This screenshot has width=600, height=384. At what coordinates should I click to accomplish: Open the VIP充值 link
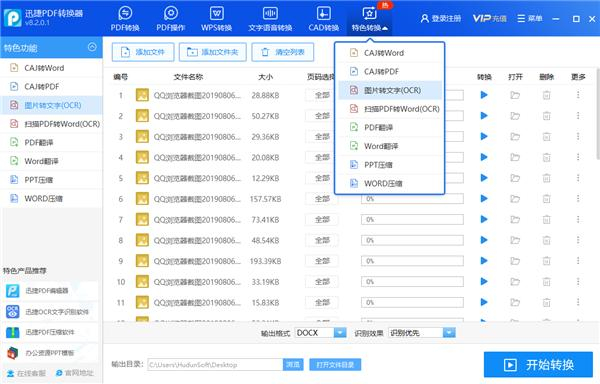(x=489, y=18)
